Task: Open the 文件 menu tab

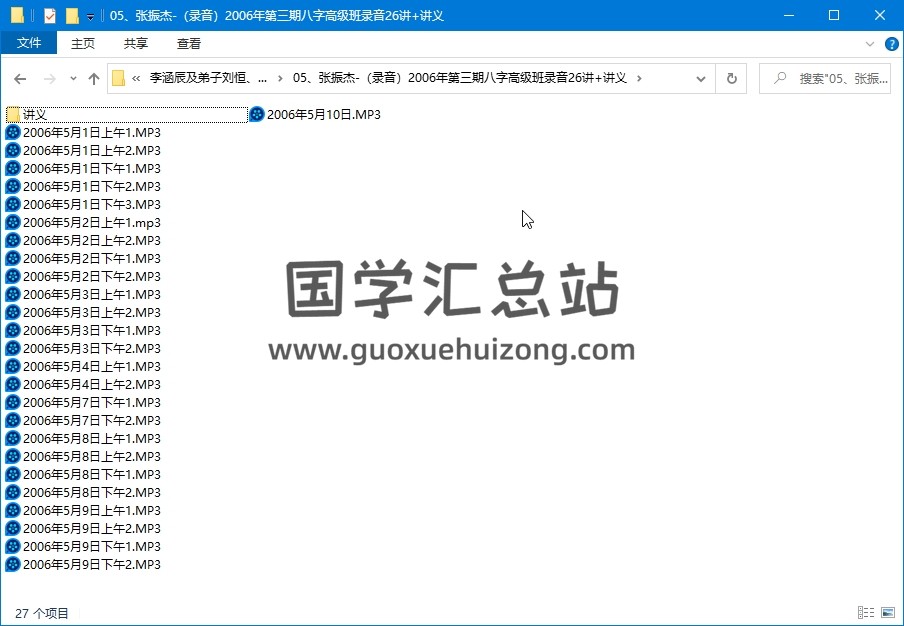Action: pyautogui.click(x=29, y=43)
